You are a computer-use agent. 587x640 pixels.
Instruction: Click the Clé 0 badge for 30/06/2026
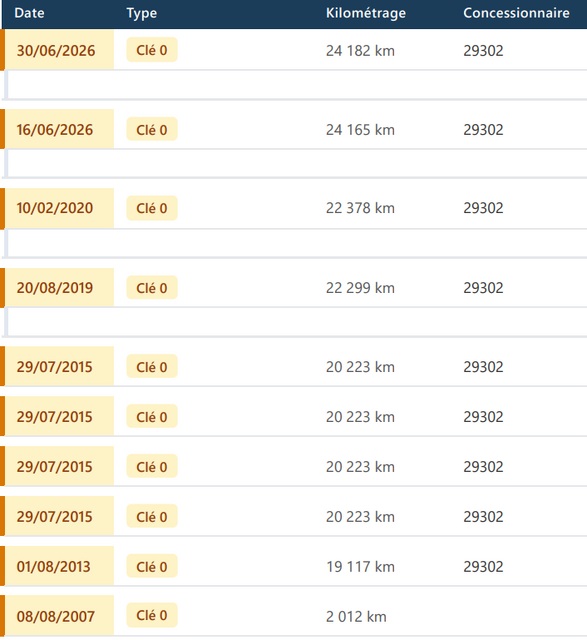[x=152, y=50]
